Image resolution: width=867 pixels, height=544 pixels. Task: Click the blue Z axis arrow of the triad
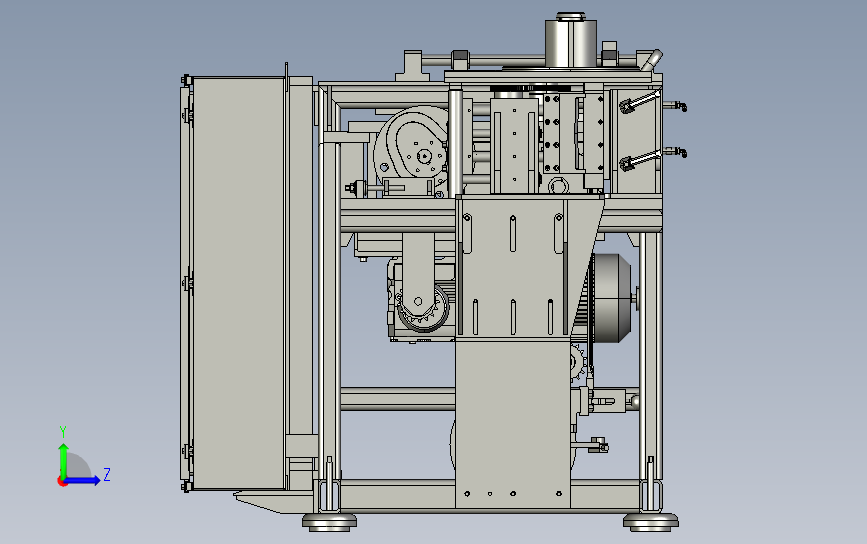pos(84,480)
